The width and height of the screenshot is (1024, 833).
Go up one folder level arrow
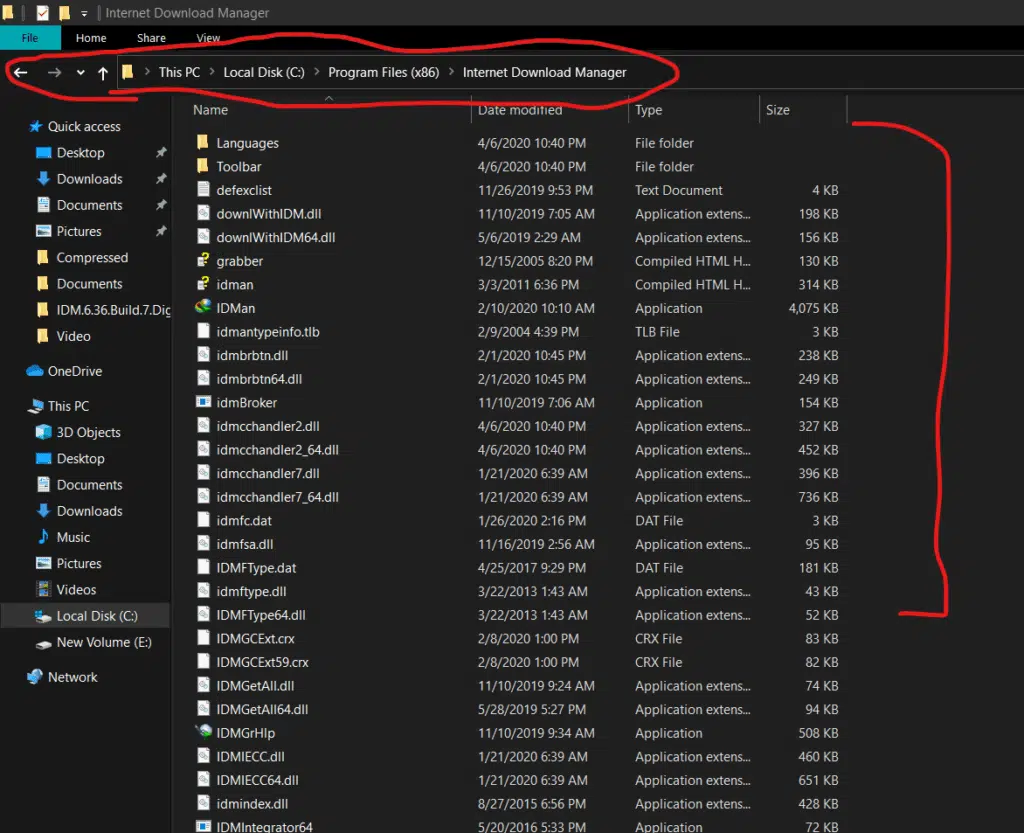pos(103,73)
